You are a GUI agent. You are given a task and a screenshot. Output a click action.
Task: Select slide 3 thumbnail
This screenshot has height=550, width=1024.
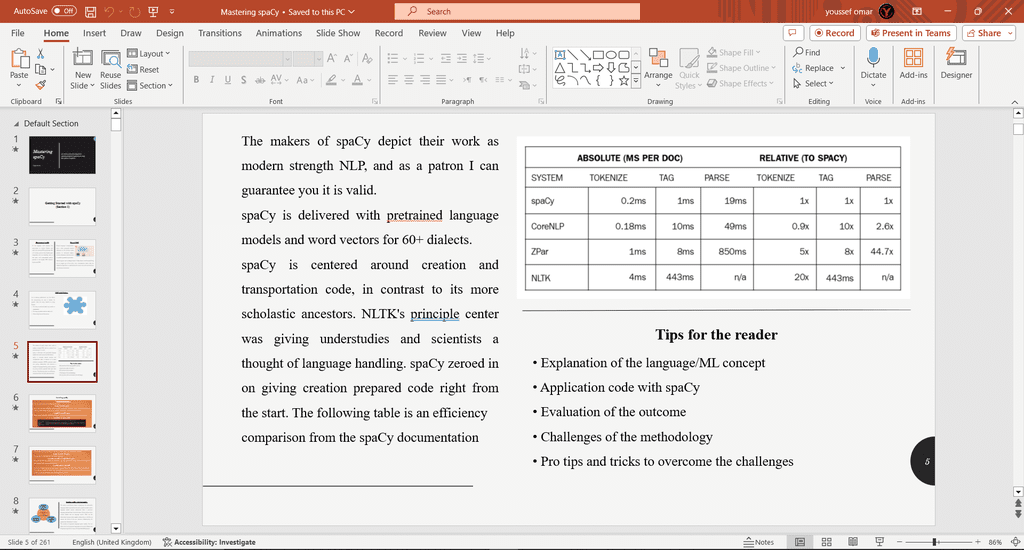(62, 258)
